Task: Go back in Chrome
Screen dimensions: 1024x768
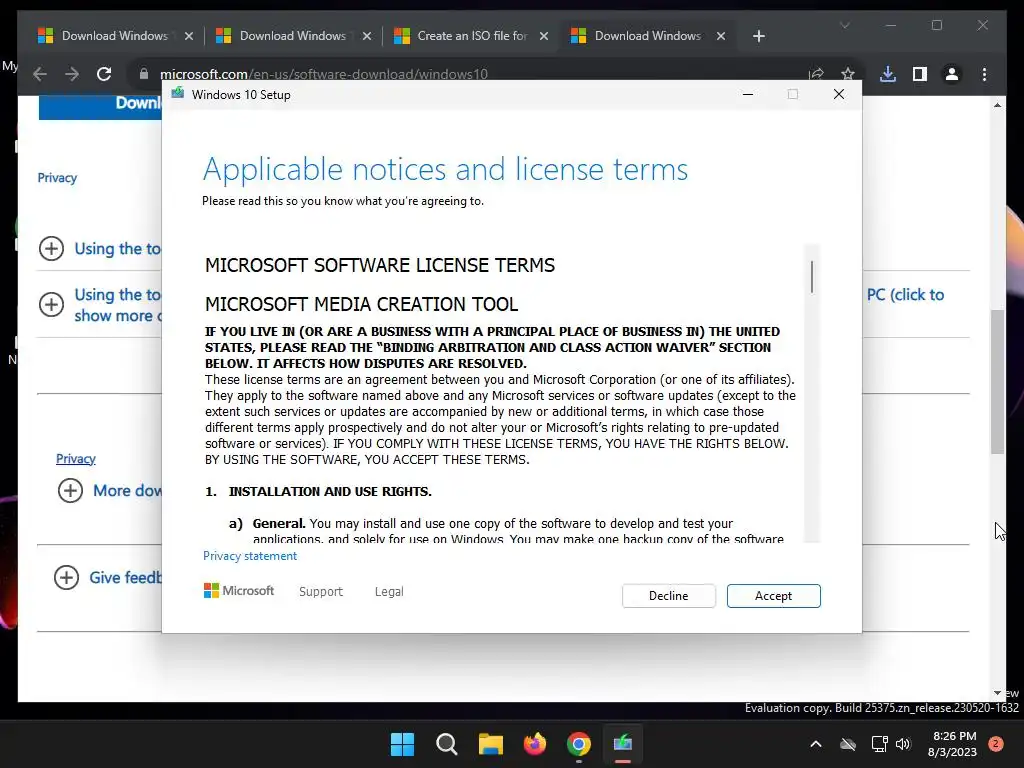Action: (x=40, y=74)
